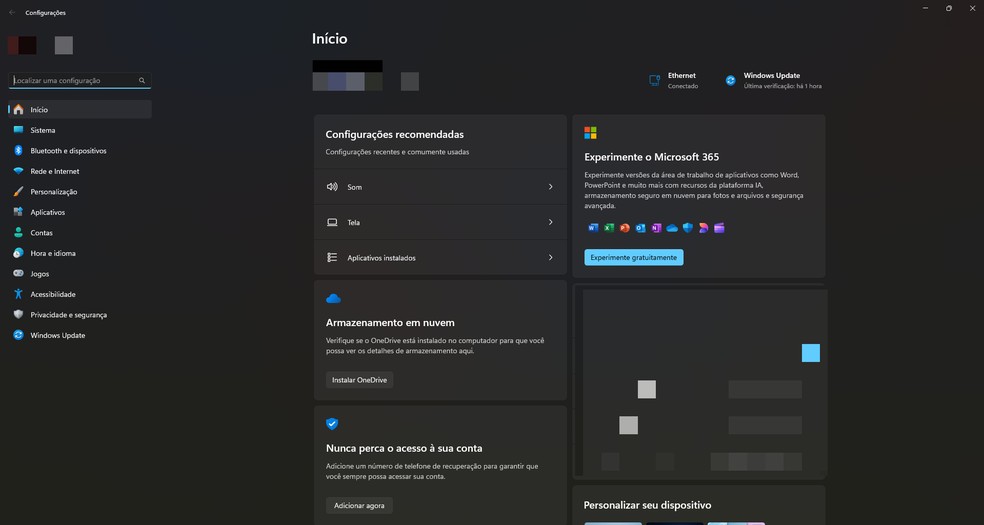984x525 pixels.
Task: Open the Sistema settings section
Action: [x=80, y=130]
